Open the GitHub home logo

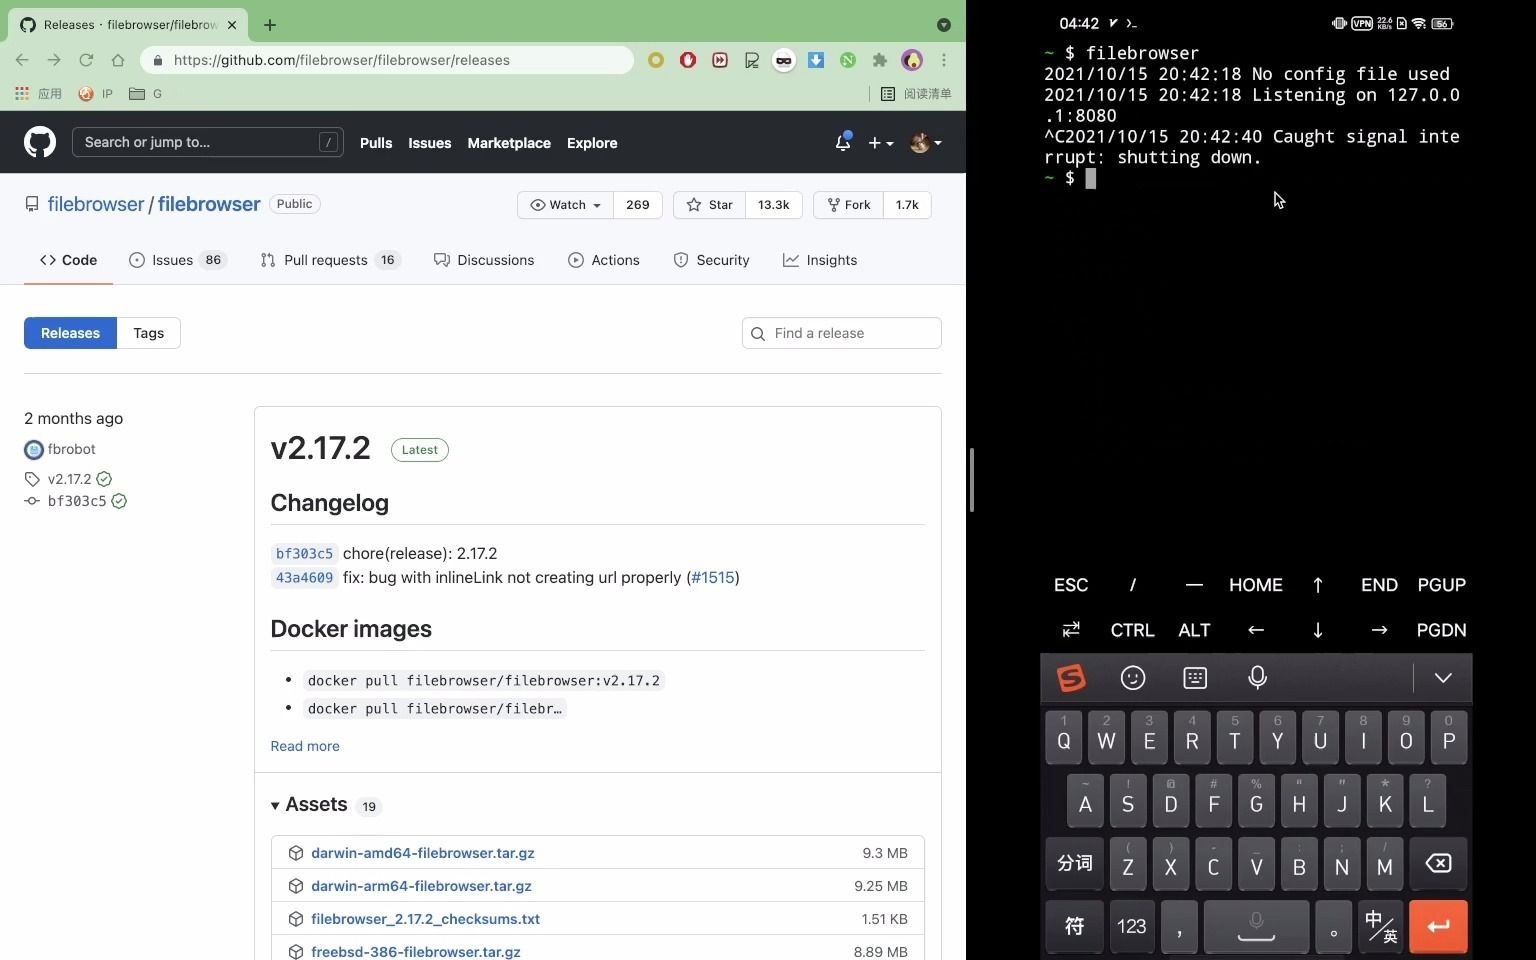click(x=40, y=142)
